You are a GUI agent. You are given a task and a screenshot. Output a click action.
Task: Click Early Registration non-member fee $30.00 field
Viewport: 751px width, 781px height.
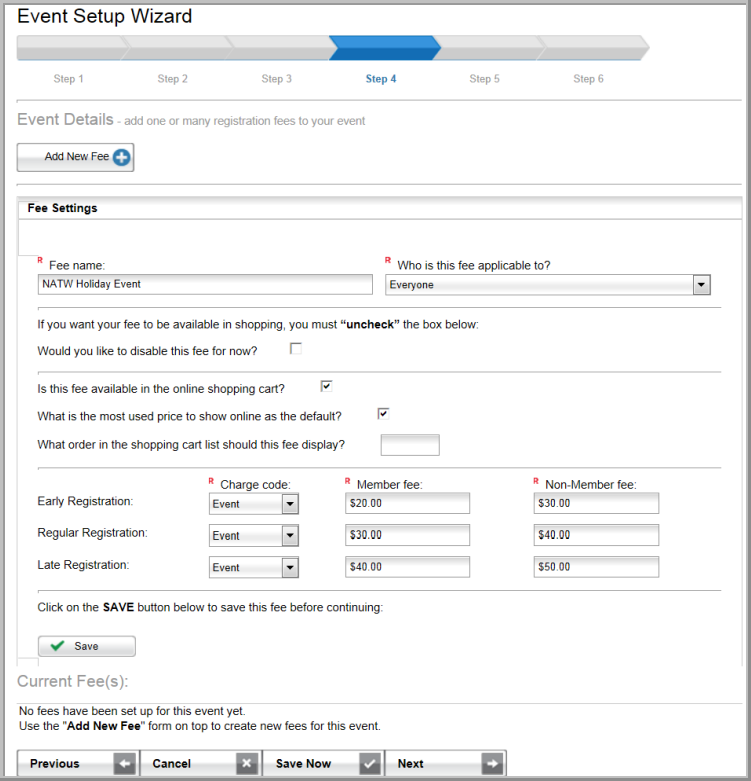(x=596, y=503)
